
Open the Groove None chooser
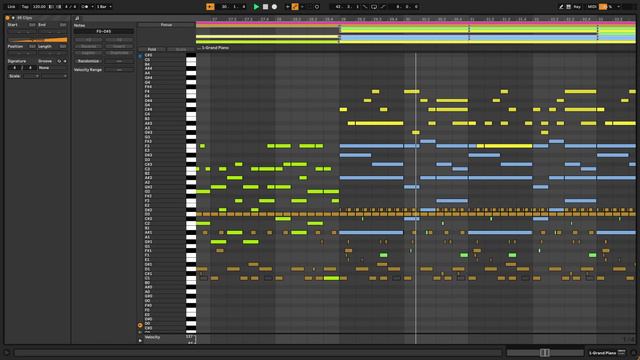pyautogui.click(x=52, y=68)
